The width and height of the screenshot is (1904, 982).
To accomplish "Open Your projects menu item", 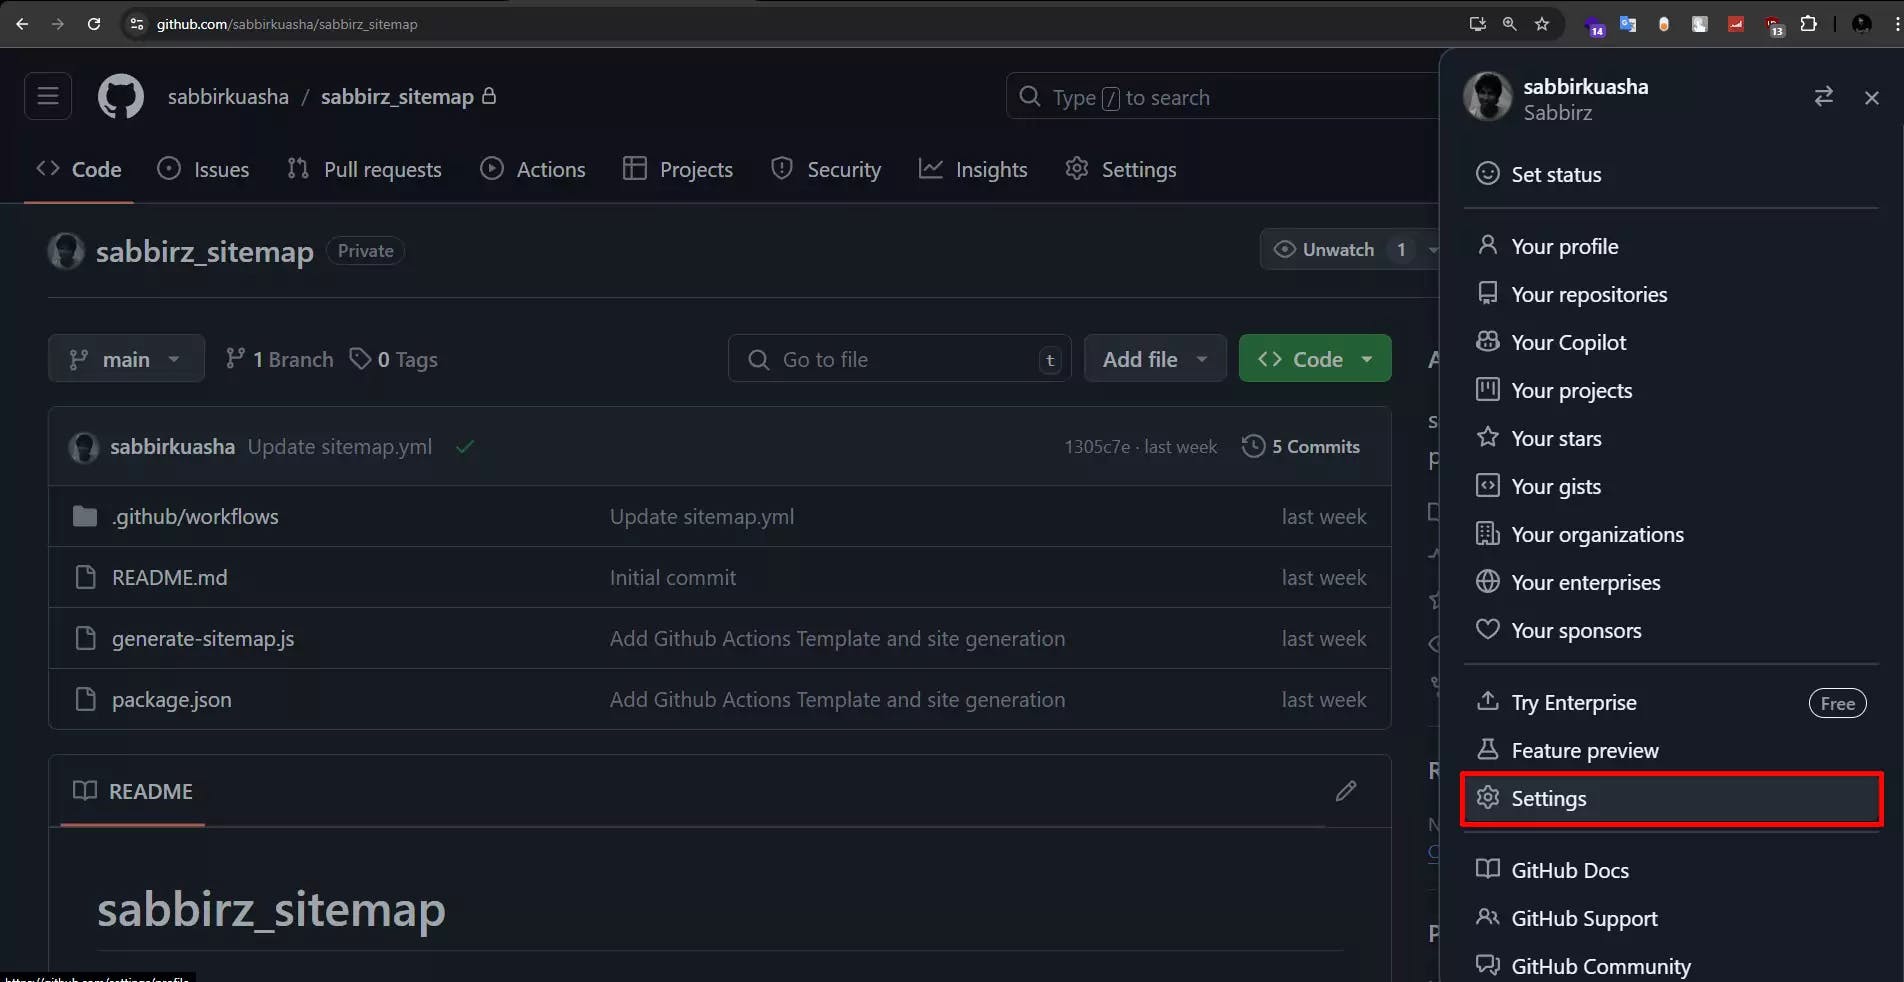I will [x=1671, y=390].
